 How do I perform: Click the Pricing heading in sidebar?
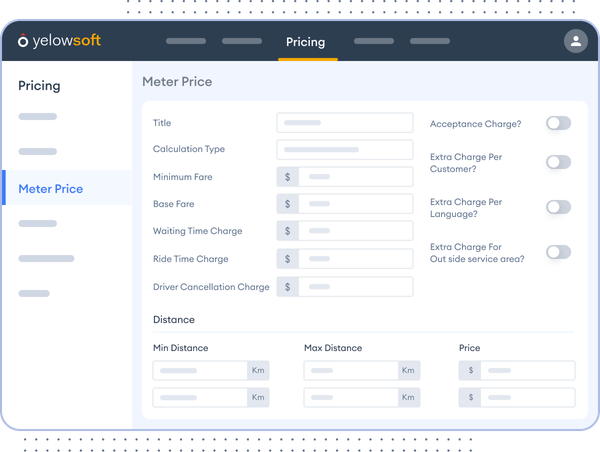(x=39, y=86)
